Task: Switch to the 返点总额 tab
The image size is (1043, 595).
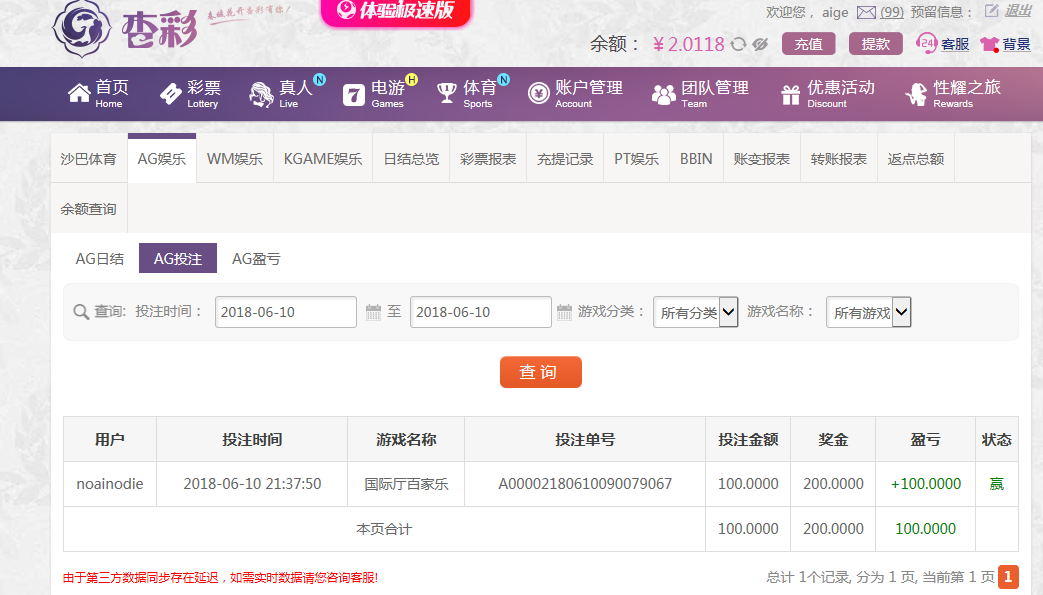Action: (x=916, y=158)
